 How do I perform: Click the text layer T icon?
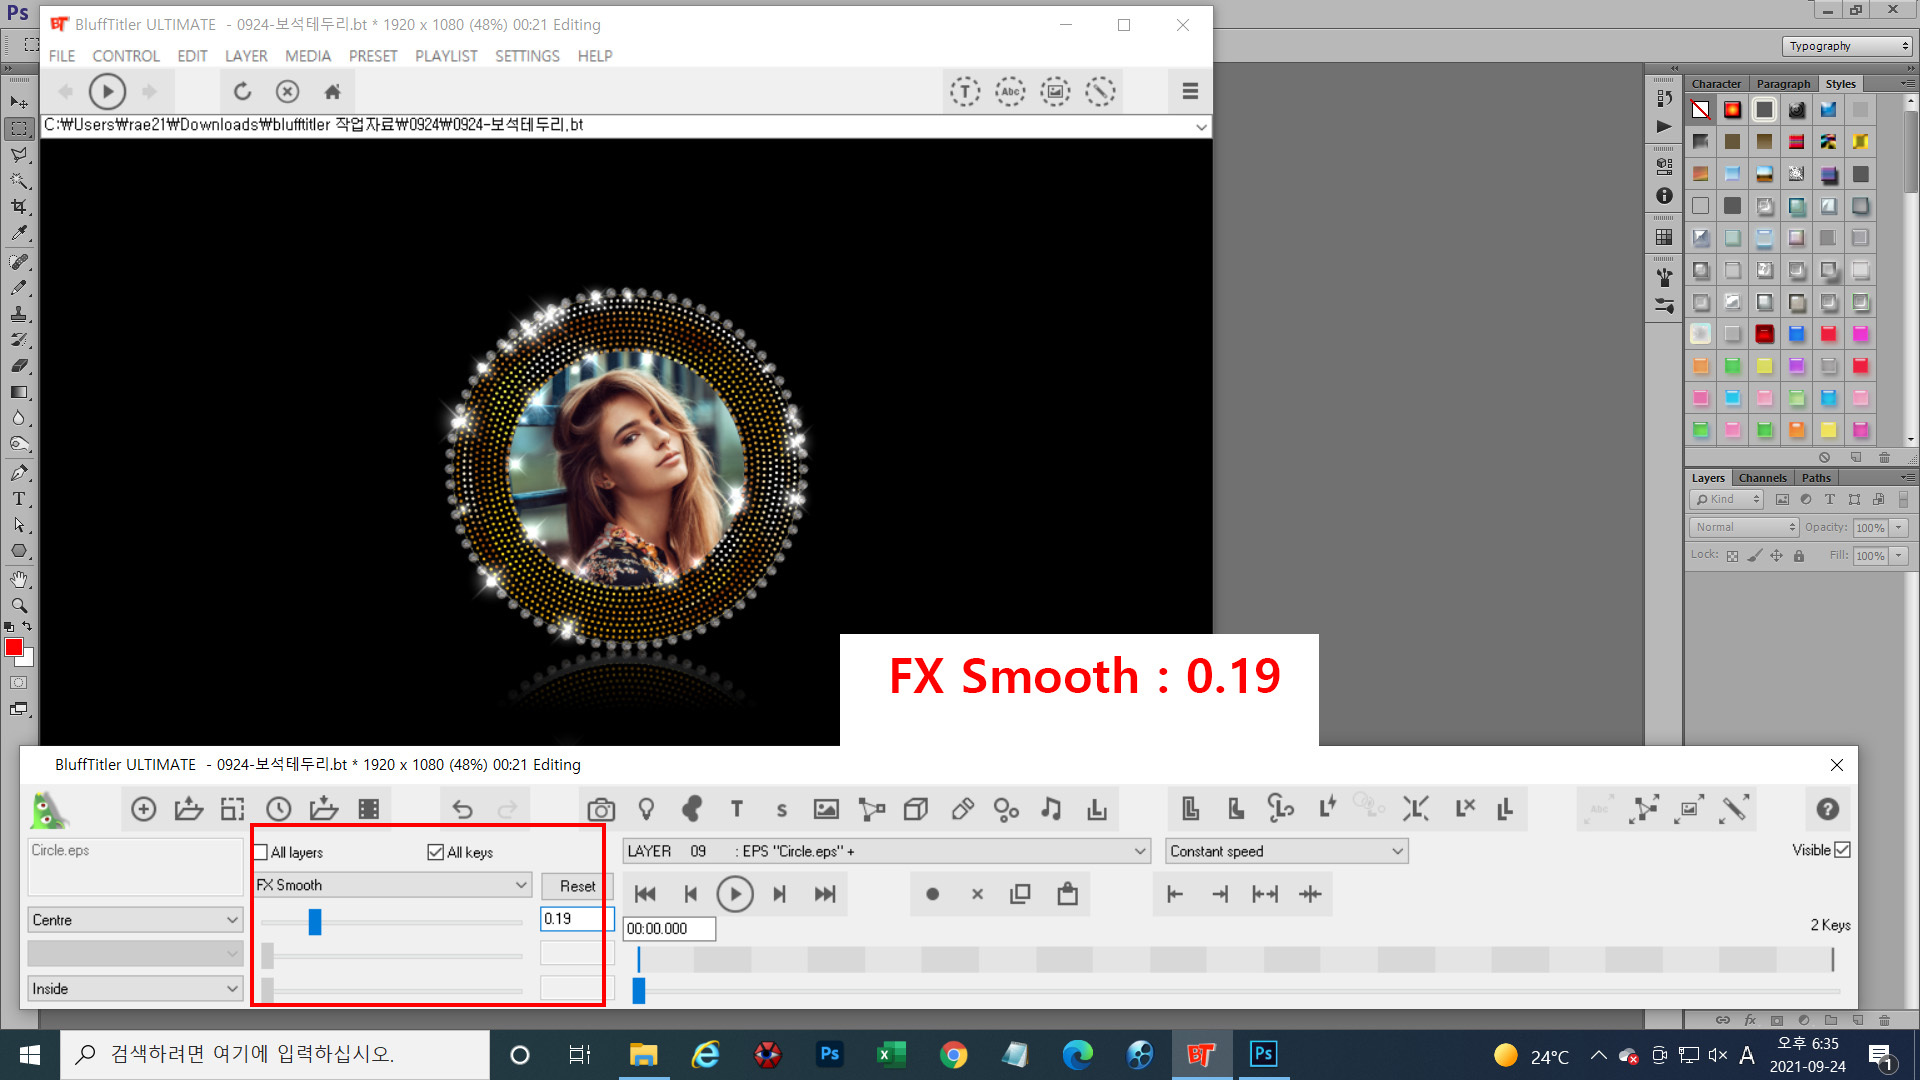pos(737,809)
